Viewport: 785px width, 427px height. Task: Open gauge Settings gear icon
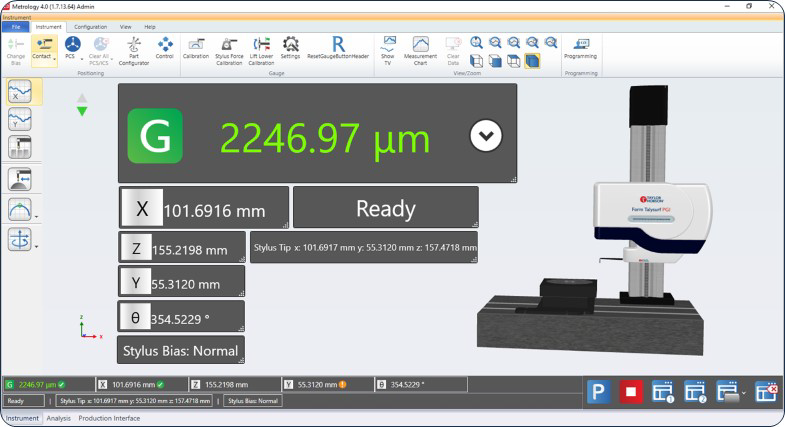[x=291, y=45]
